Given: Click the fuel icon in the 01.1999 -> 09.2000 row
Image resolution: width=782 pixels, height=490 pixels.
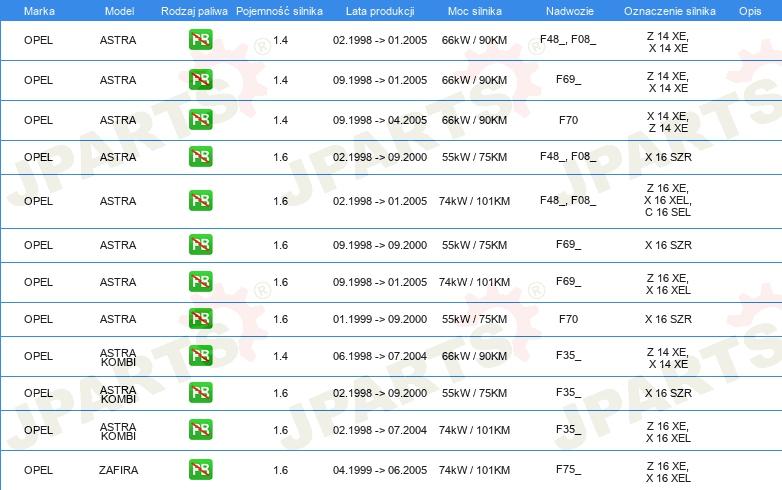Looking at the screenshot, I should click(200, 319).
